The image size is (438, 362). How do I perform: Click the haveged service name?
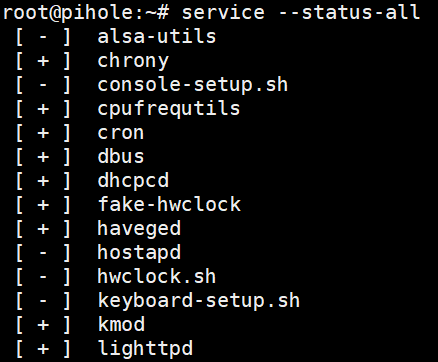click(139, 230)
